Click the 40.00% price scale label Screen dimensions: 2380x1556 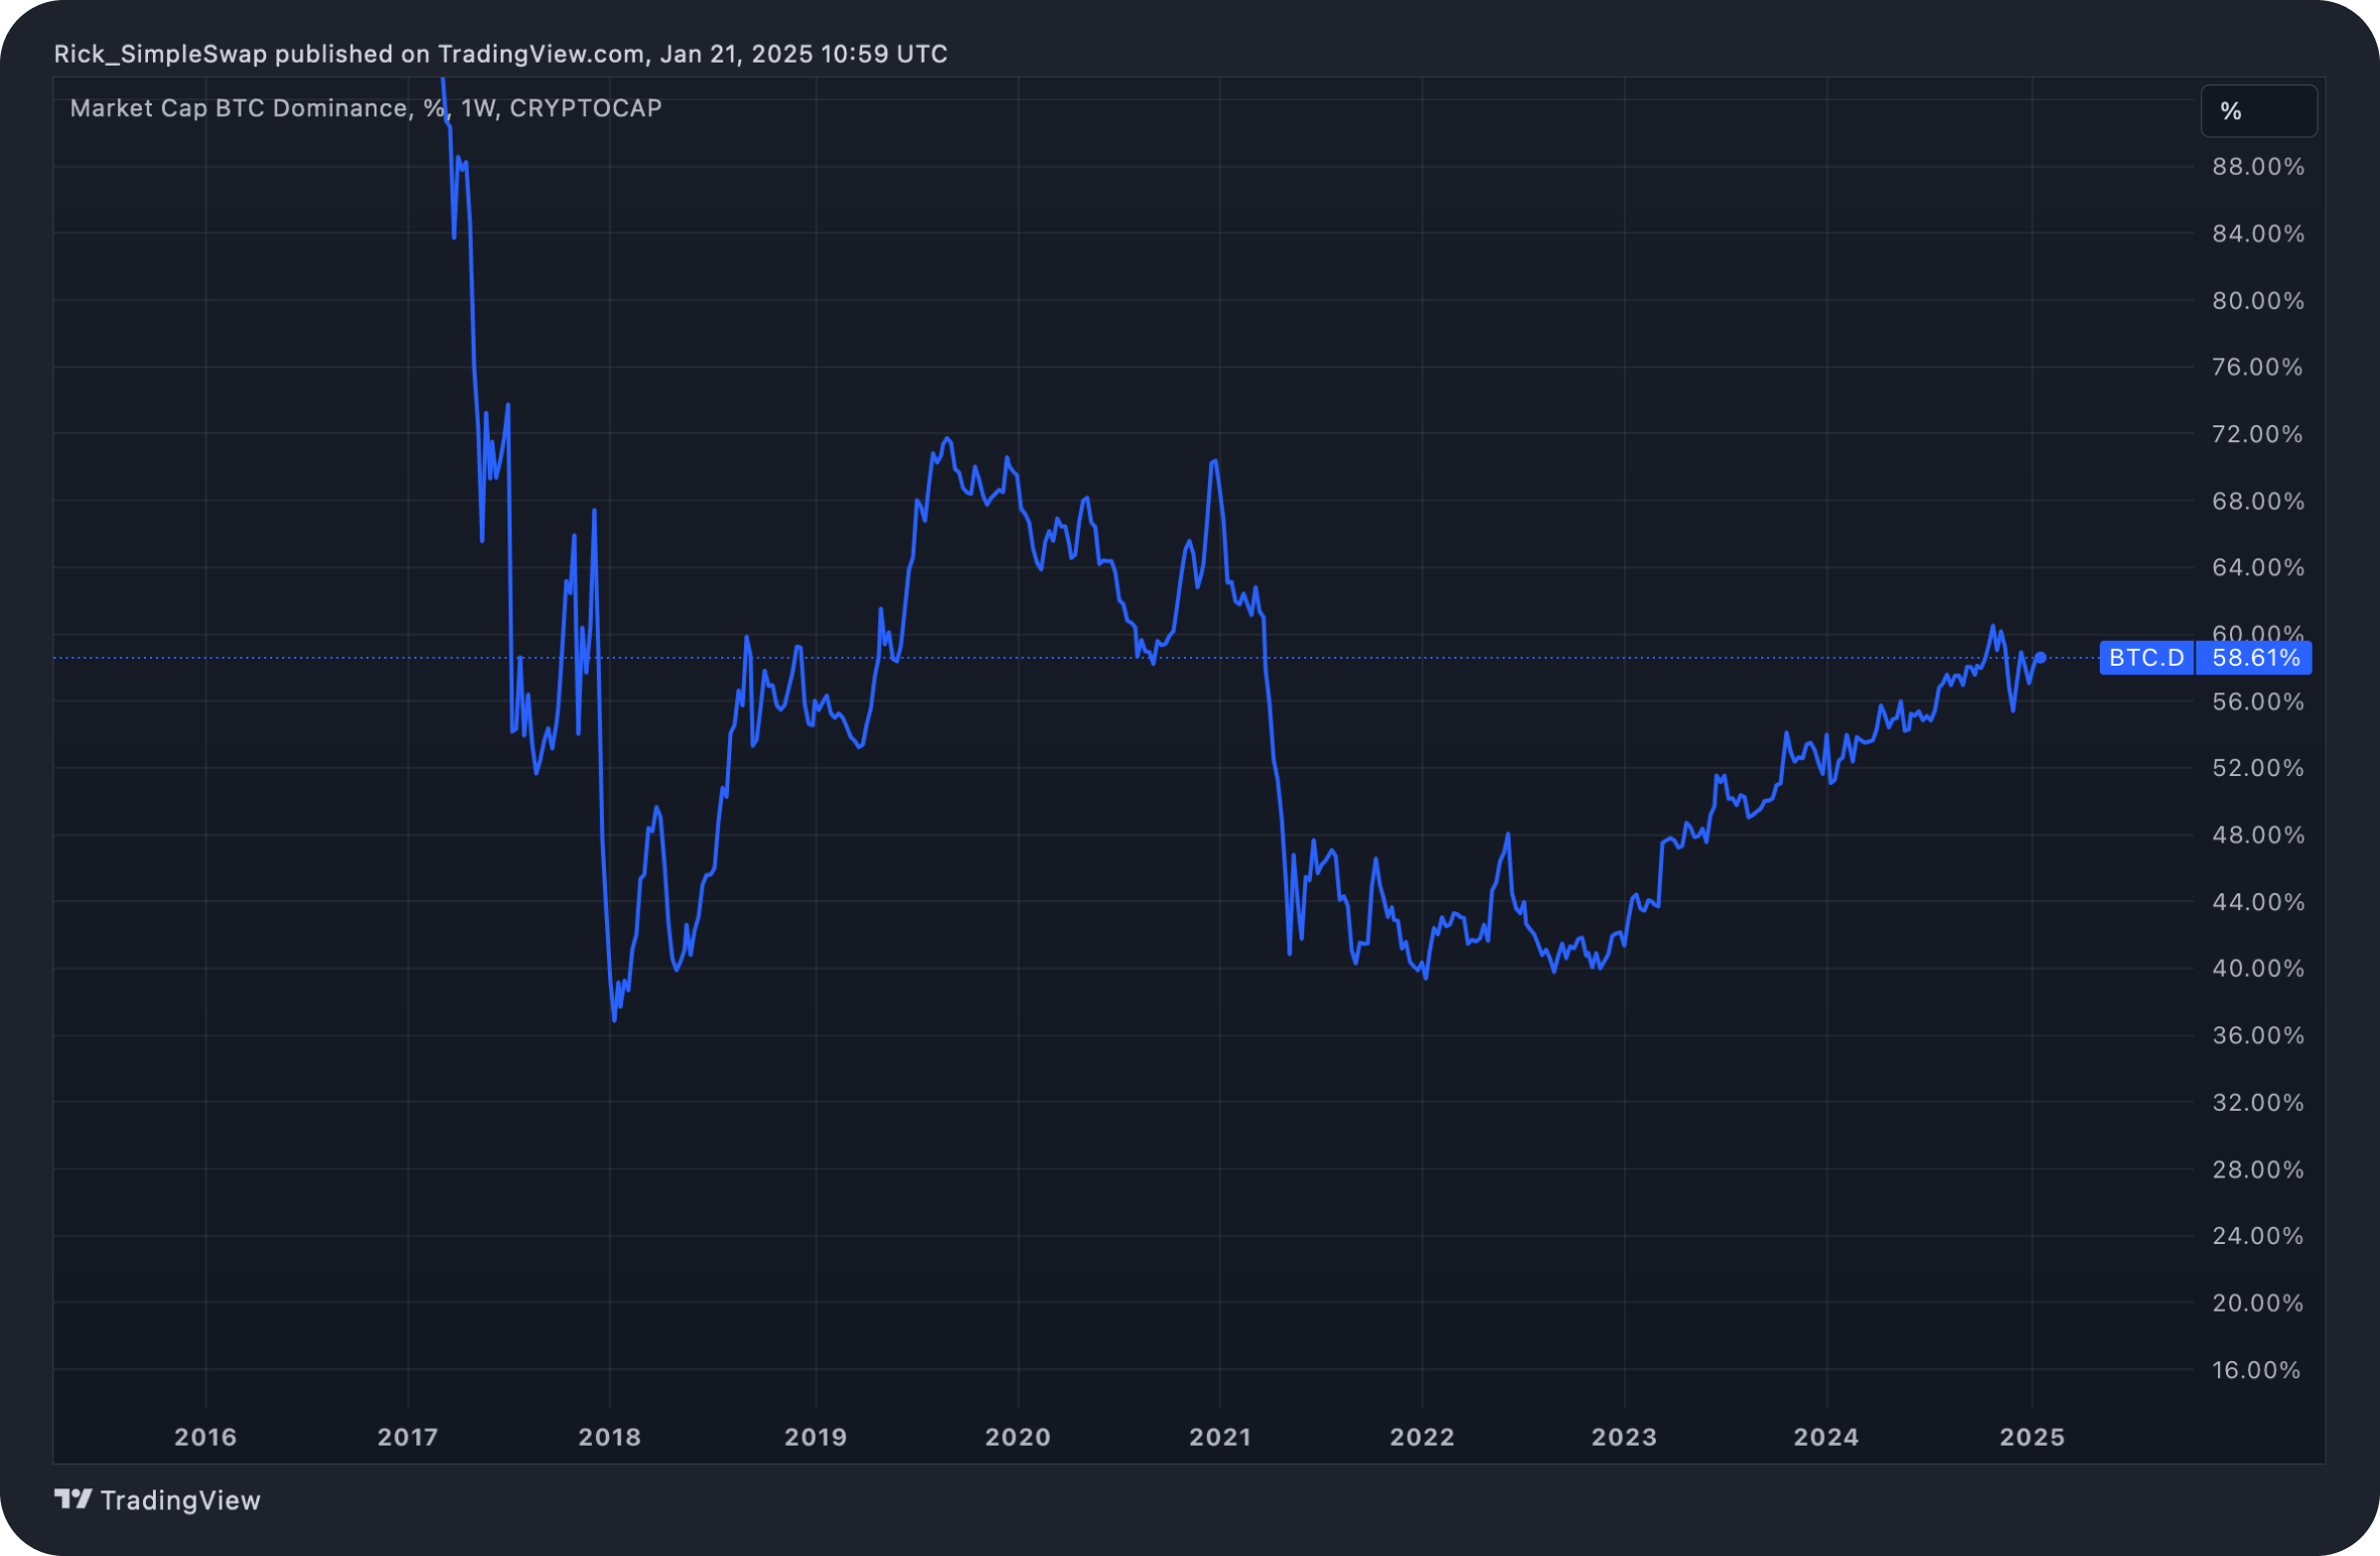2258,969
